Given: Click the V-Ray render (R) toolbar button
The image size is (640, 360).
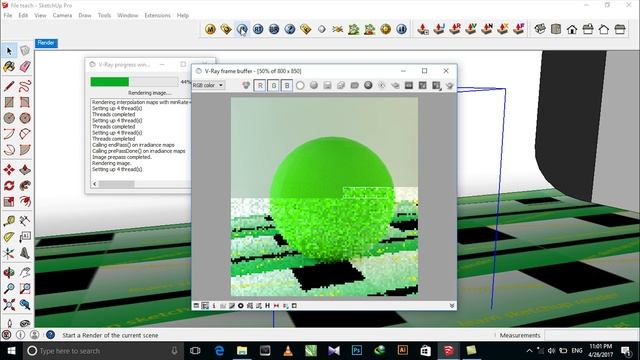Looking at the screenshot, I should (242, 29).
